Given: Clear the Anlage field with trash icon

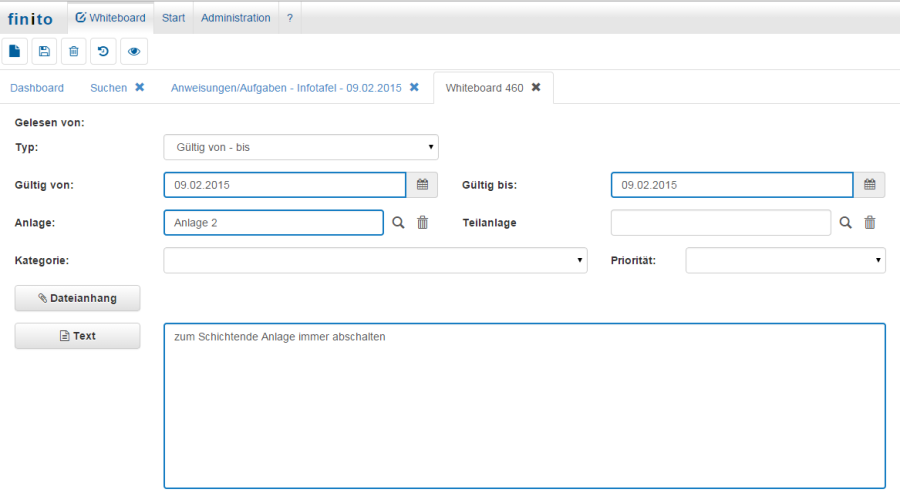Looking at the screenshot, I should tap(422, 223).
